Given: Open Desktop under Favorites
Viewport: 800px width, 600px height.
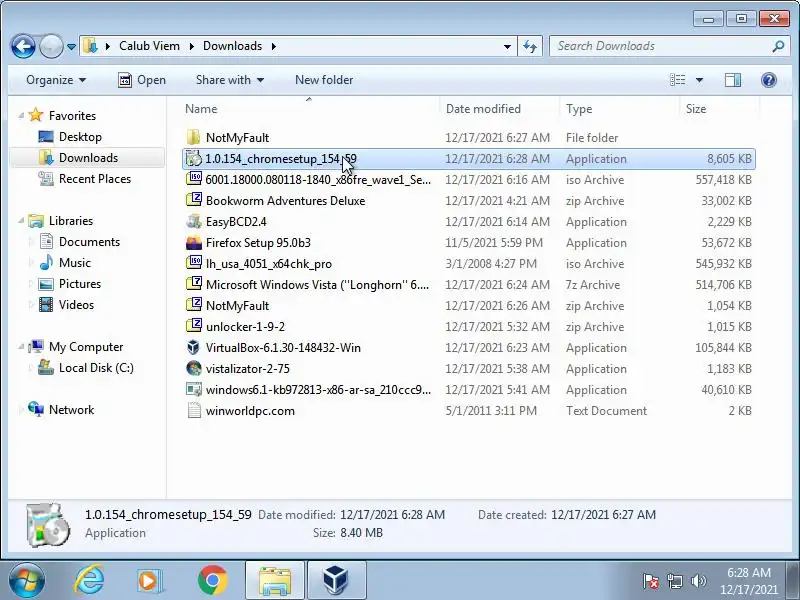Looking at the screenshot, I should coord(80,137).
